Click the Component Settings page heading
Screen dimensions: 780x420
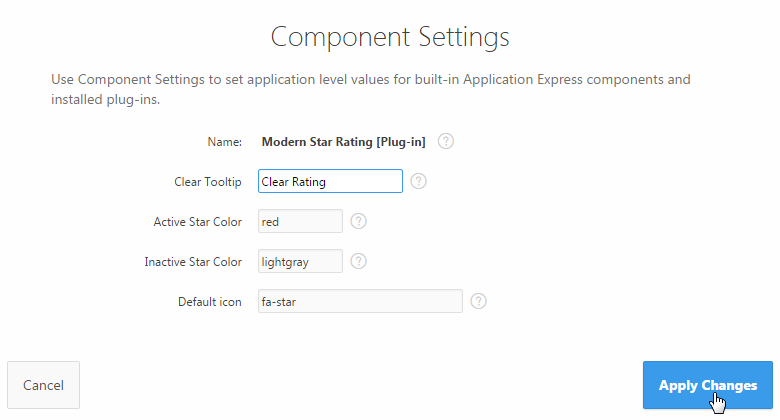point(390,38)
